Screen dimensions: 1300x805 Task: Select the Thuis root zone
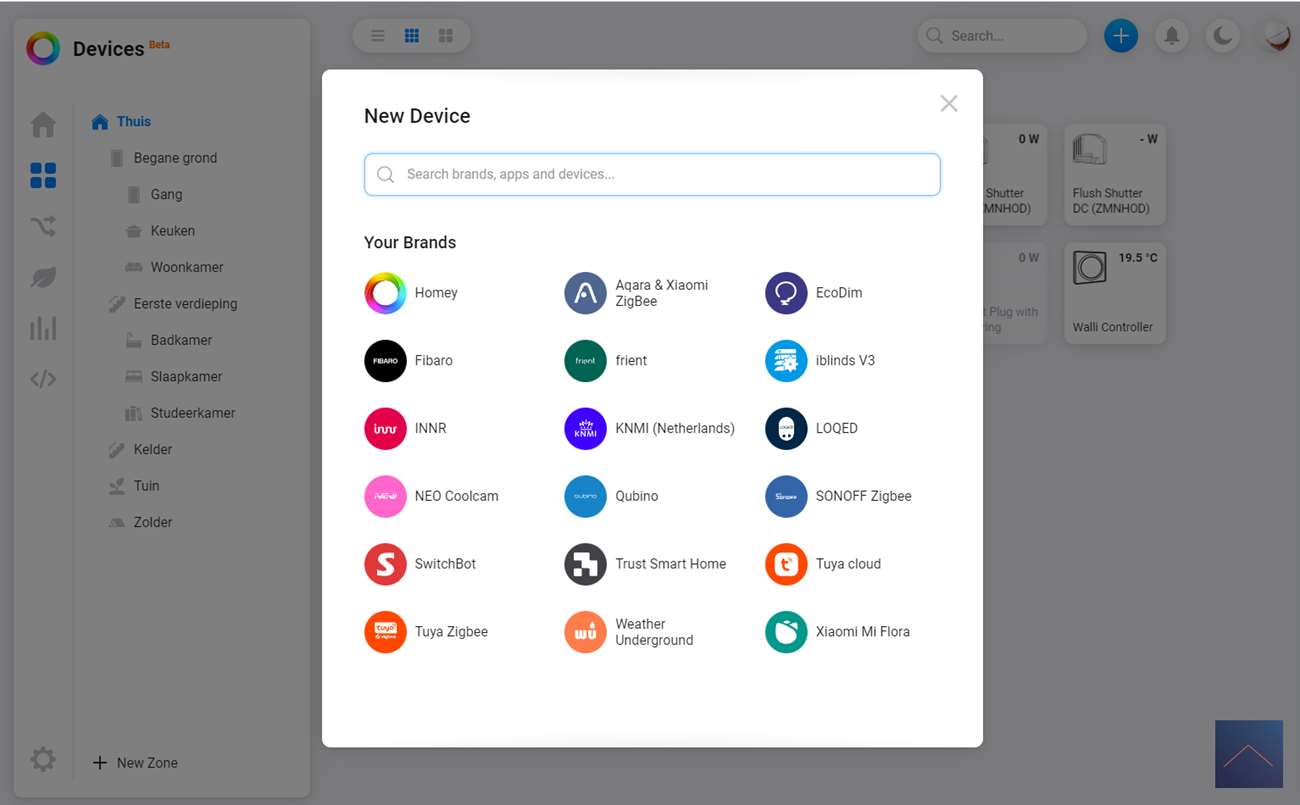coord(133,122)
